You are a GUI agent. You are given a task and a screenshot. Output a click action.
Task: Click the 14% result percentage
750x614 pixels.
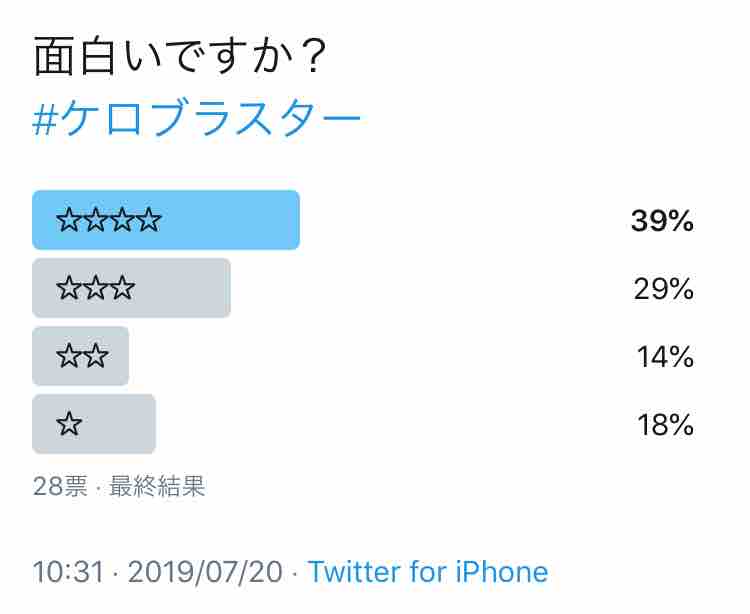665,357
